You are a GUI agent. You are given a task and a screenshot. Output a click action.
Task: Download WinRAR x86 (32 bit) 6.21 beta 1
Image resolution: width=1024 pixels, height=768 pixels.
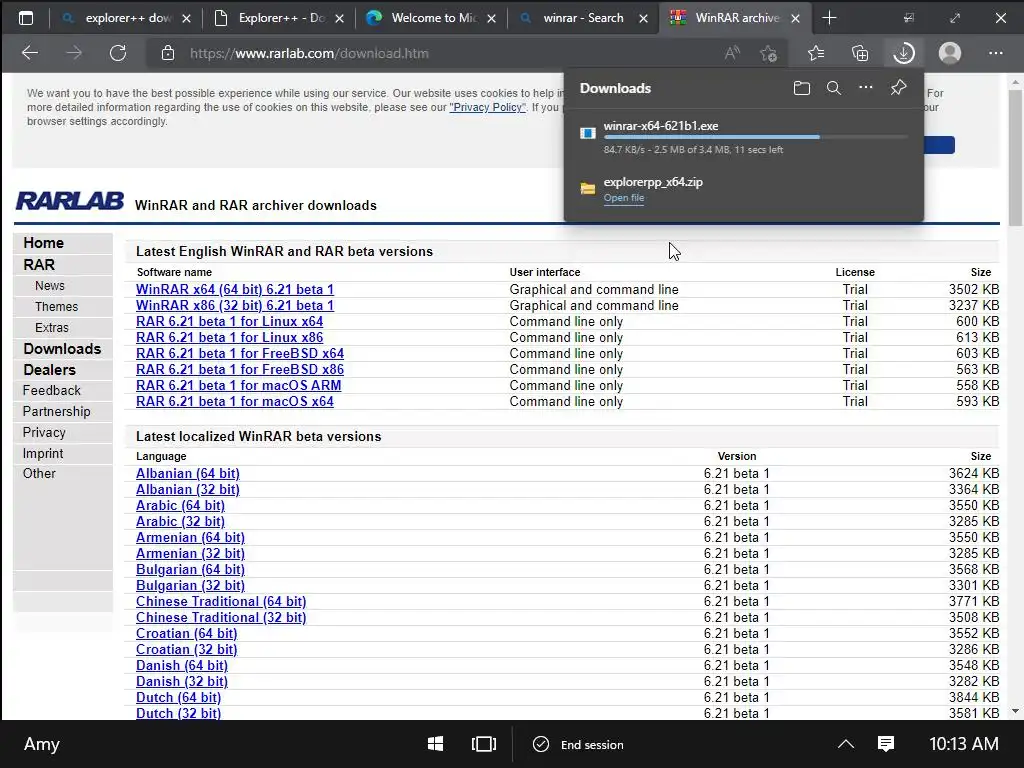[234, 306]
